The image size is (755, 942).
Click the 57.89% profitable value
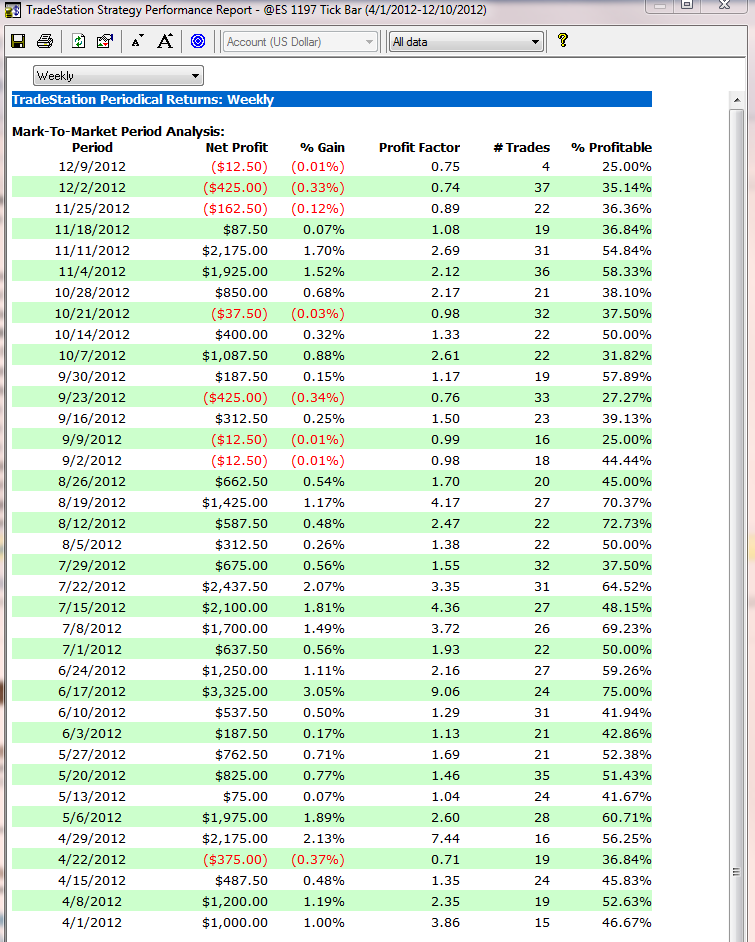(627, 377)
